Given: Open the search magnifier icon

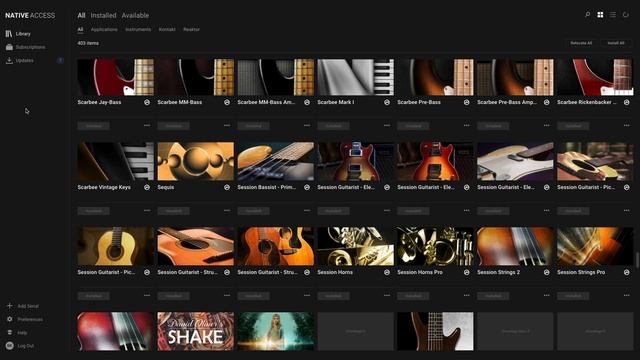Looking at the screenshot, I should [x=587, y=15].
